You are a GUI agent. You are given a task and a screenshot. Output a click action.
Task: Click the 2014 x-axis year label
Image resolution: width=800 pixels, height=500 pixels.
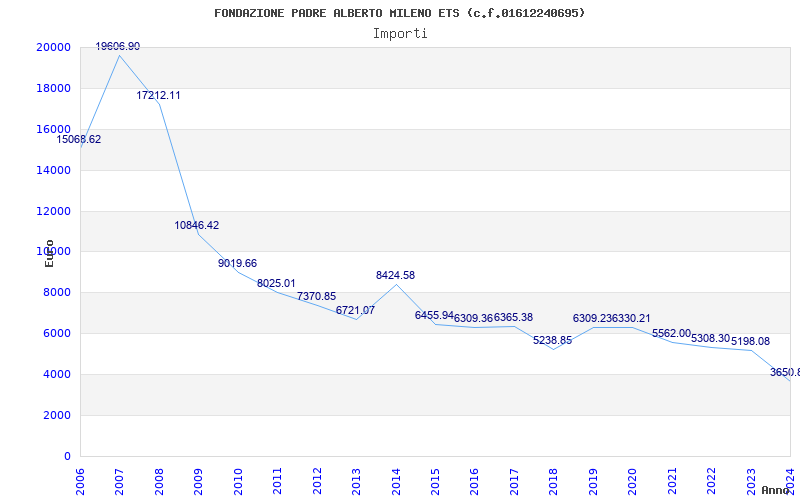pos(396,481)
